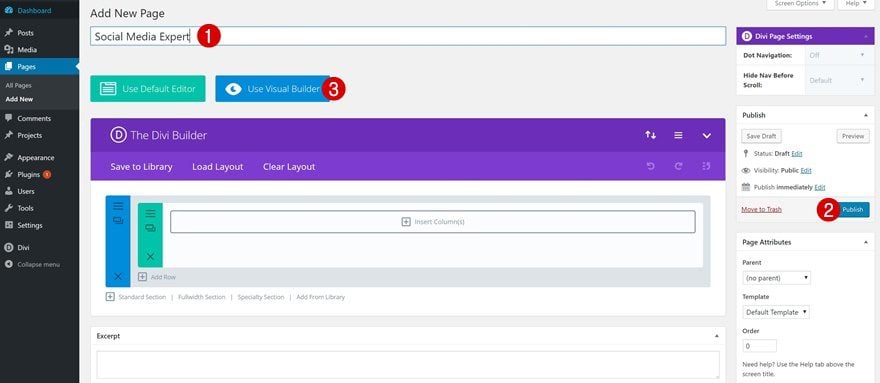This screenshot has width=880, height=383.
Task: Click Add From Library
Action: (x=320, y=297)
